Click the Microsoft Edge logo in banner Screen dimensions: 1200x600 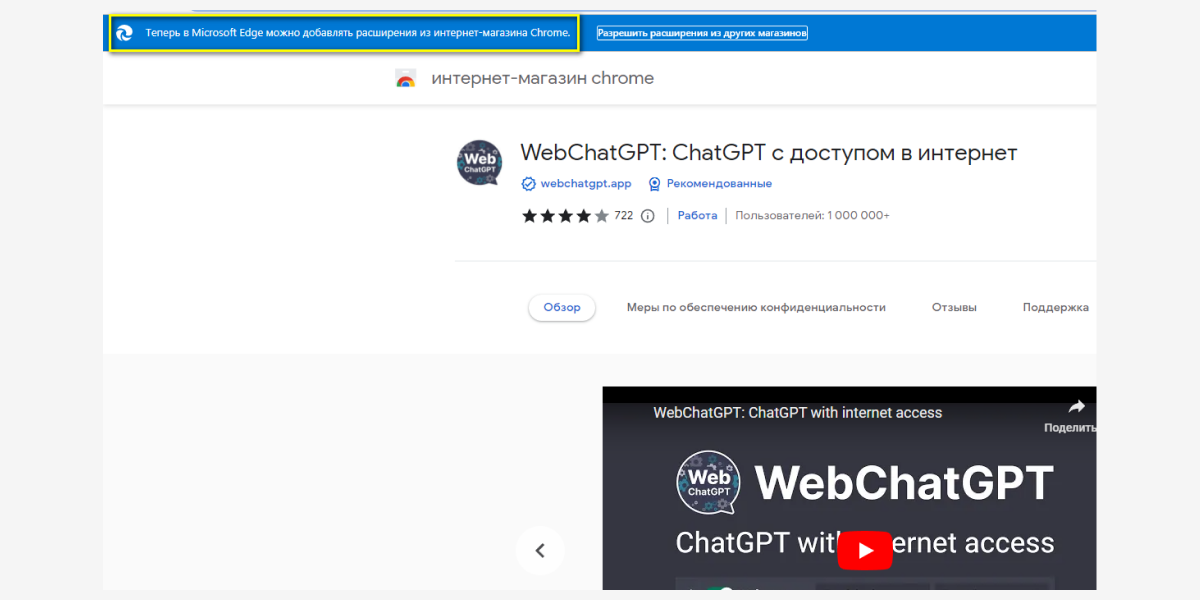[124, 33]
